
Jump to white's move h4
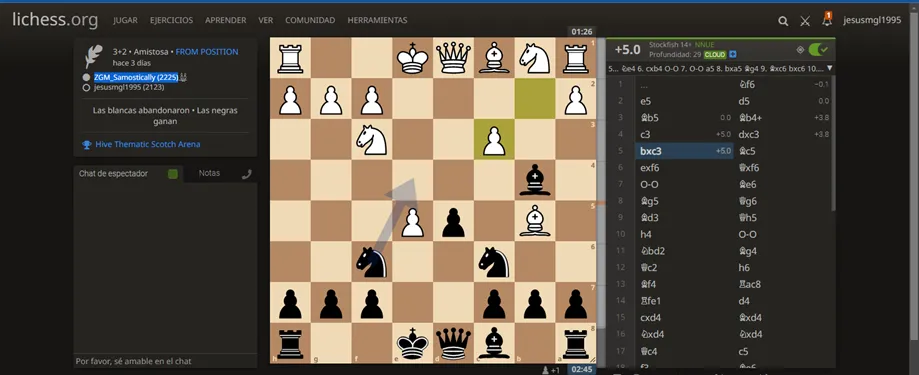click(646, 234)
